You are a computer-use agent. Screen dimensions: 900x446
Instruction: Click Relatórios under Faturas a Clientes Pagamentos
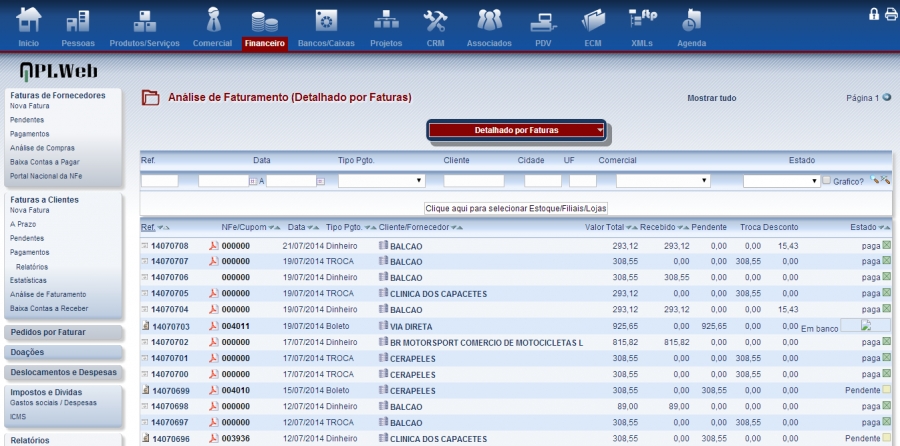pos(32,267)
